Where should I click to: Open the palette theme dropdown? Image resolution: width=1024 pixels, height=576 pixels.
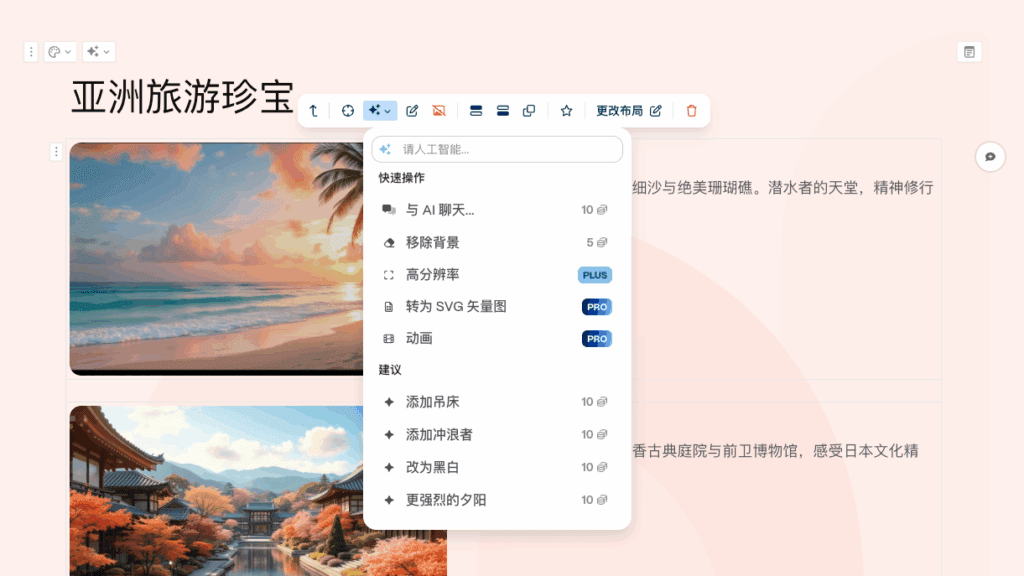(x=60, y=52)
